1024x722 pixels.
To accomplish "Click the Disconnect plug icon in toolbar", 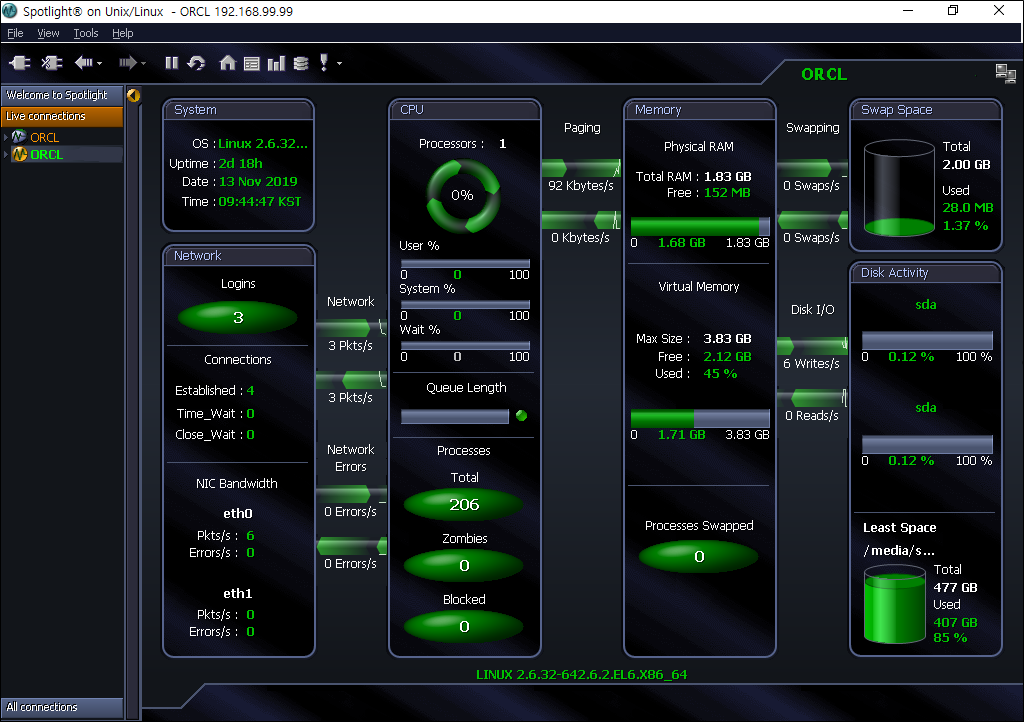I will (52, 63).
